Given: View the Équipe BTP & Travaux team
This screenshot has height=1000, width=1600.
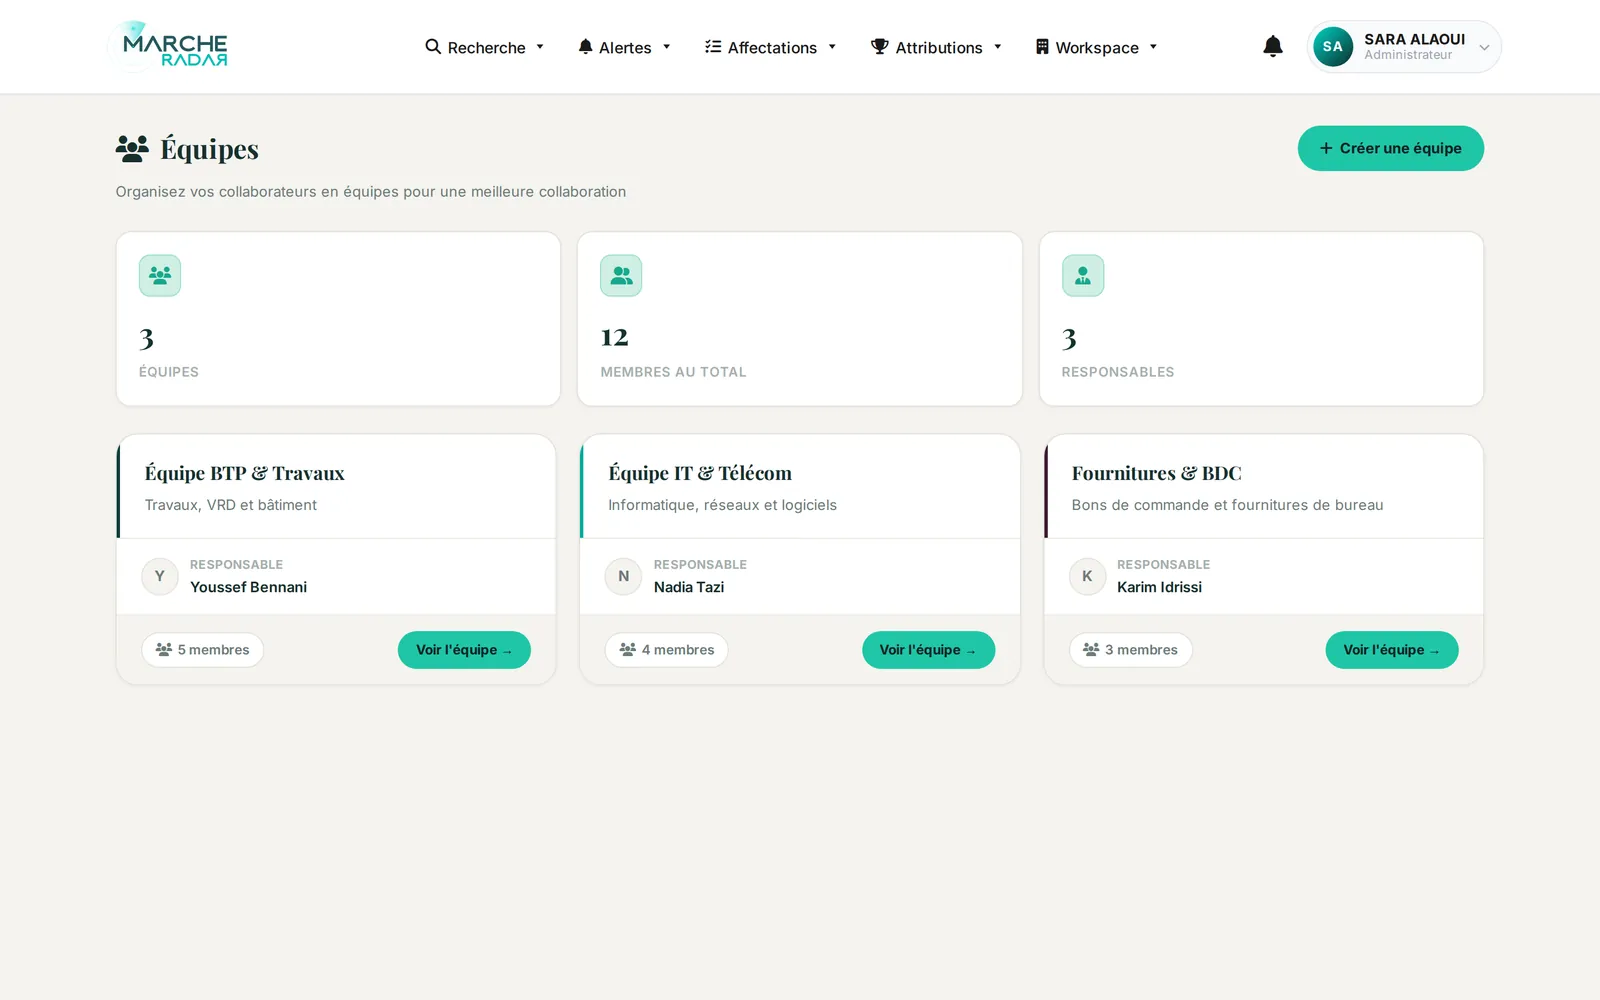Looking at the screenshot, I should point(464,650).
